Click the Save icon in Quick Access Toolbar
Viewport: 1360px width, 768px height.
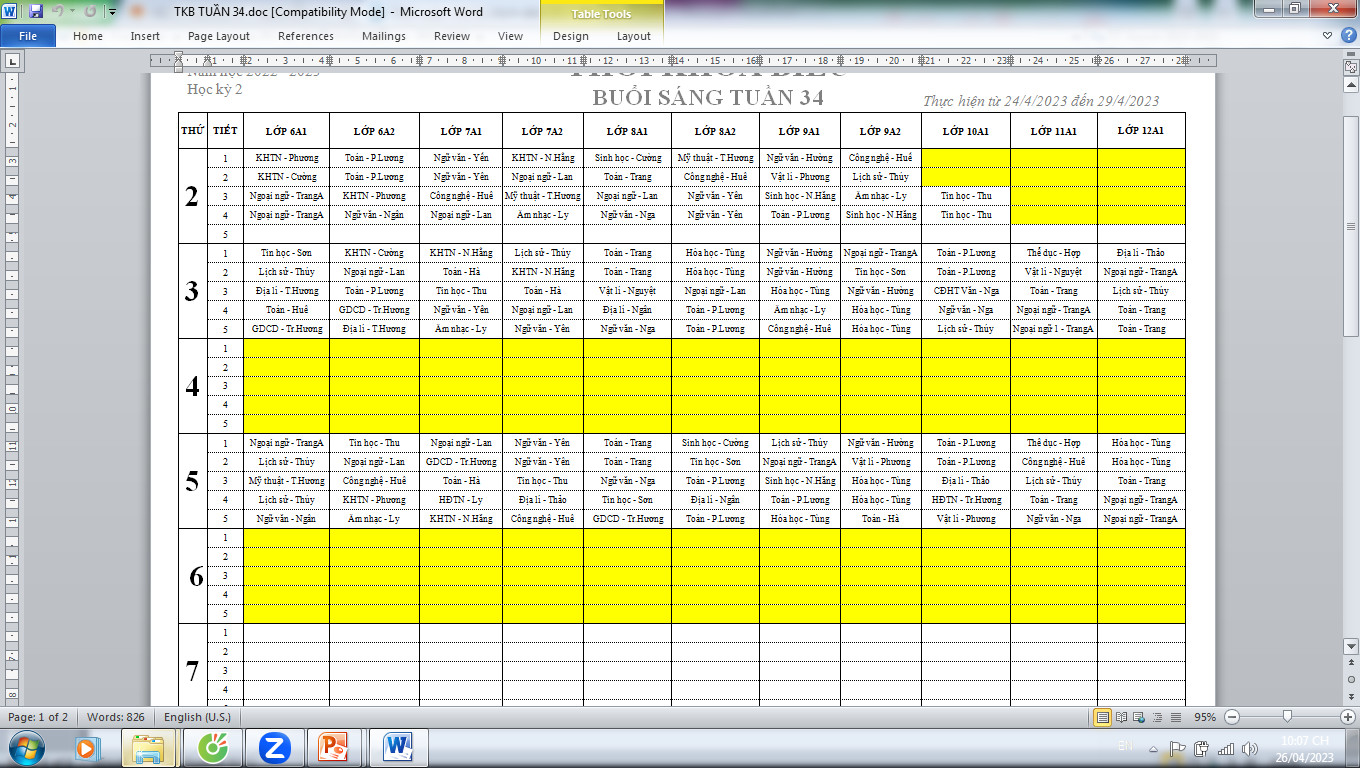click(36, 12)
